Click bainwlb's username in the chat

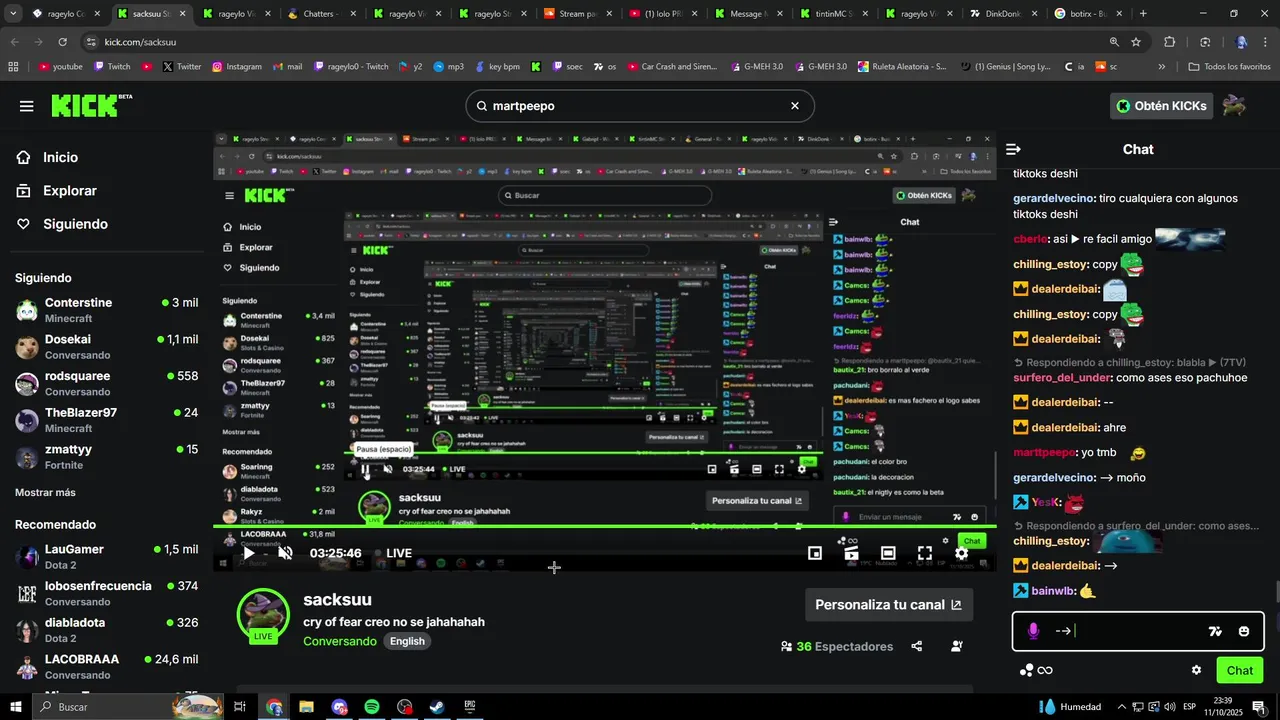1053,591
